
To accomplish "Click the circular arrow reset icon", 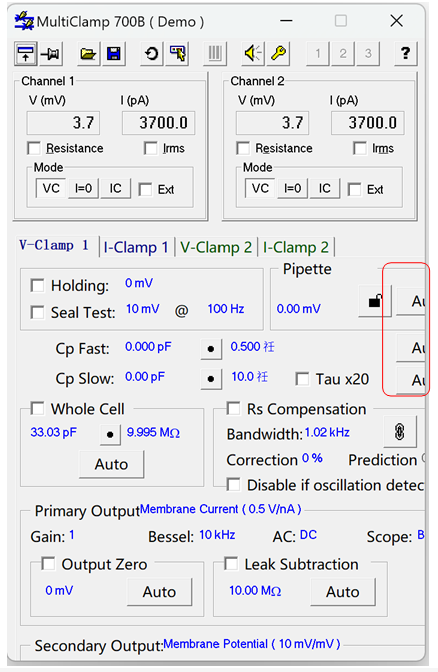I will click(x=151, y=54).
